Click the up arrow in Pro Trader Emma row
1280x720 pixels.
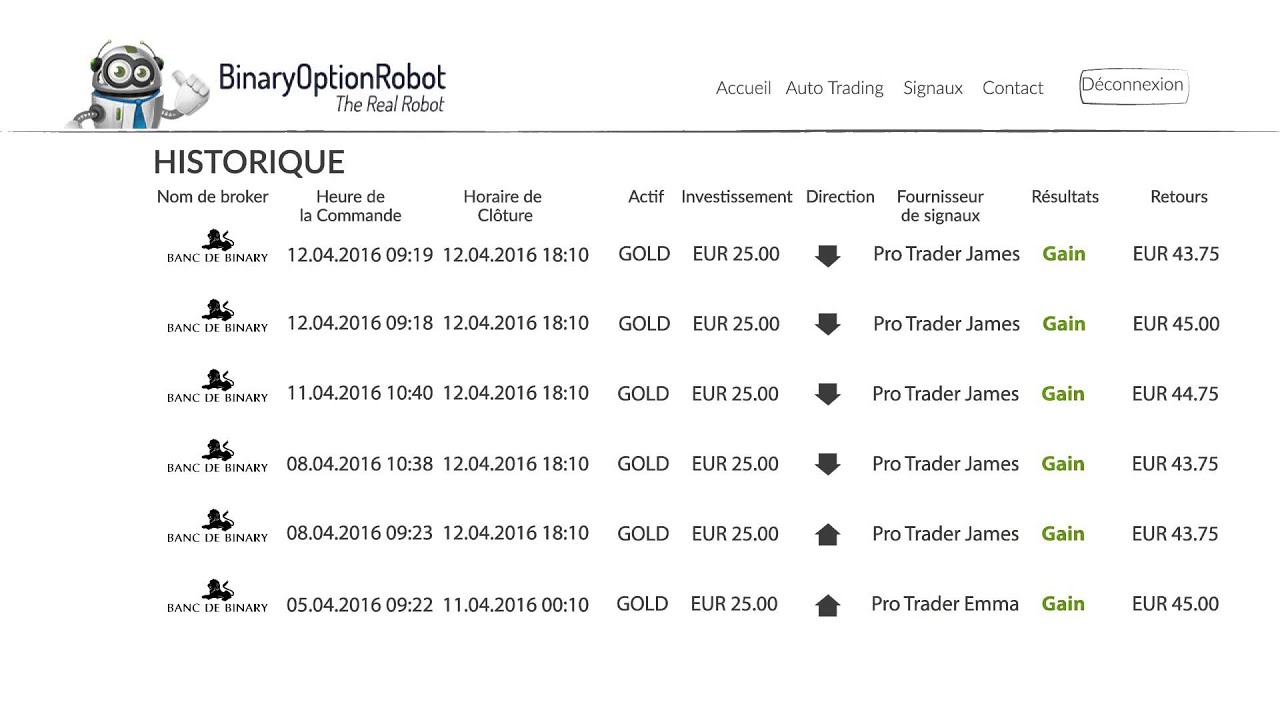pyautogui.click(x=827, y=604)
